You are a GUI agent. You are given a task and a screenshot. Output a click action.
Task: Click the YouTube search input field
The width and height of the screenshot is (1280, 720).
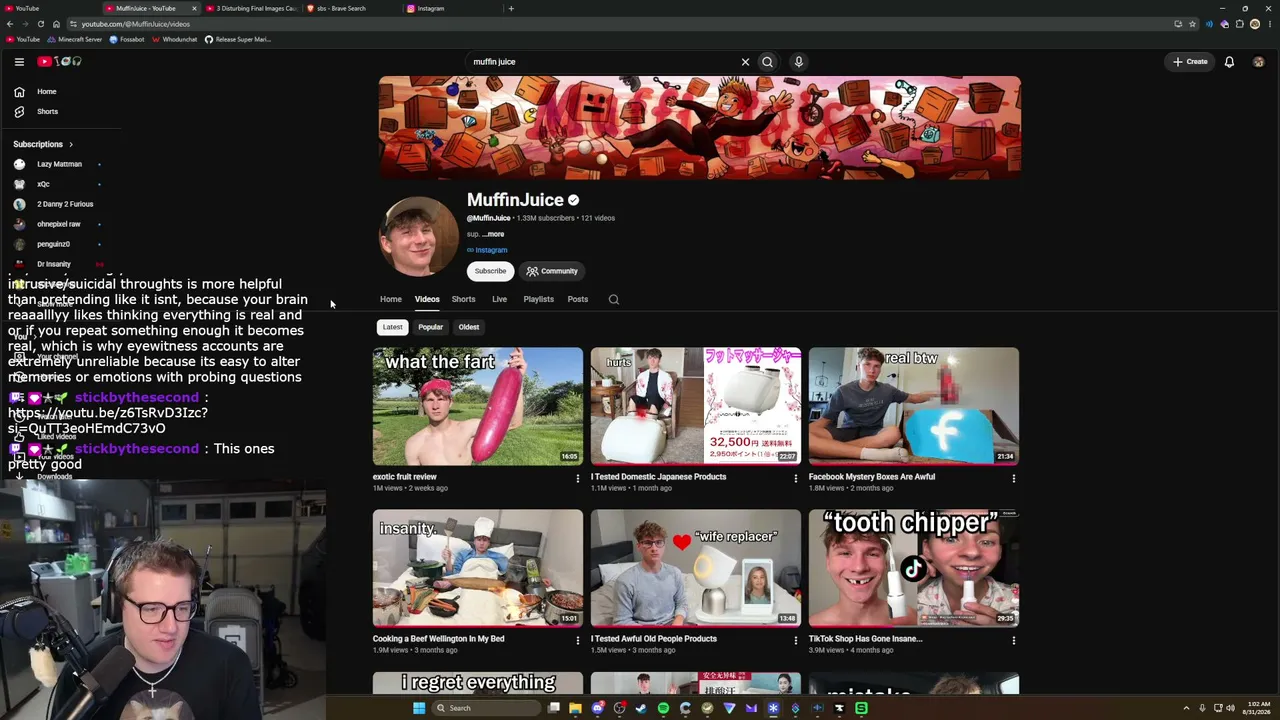tap(600, 62)
